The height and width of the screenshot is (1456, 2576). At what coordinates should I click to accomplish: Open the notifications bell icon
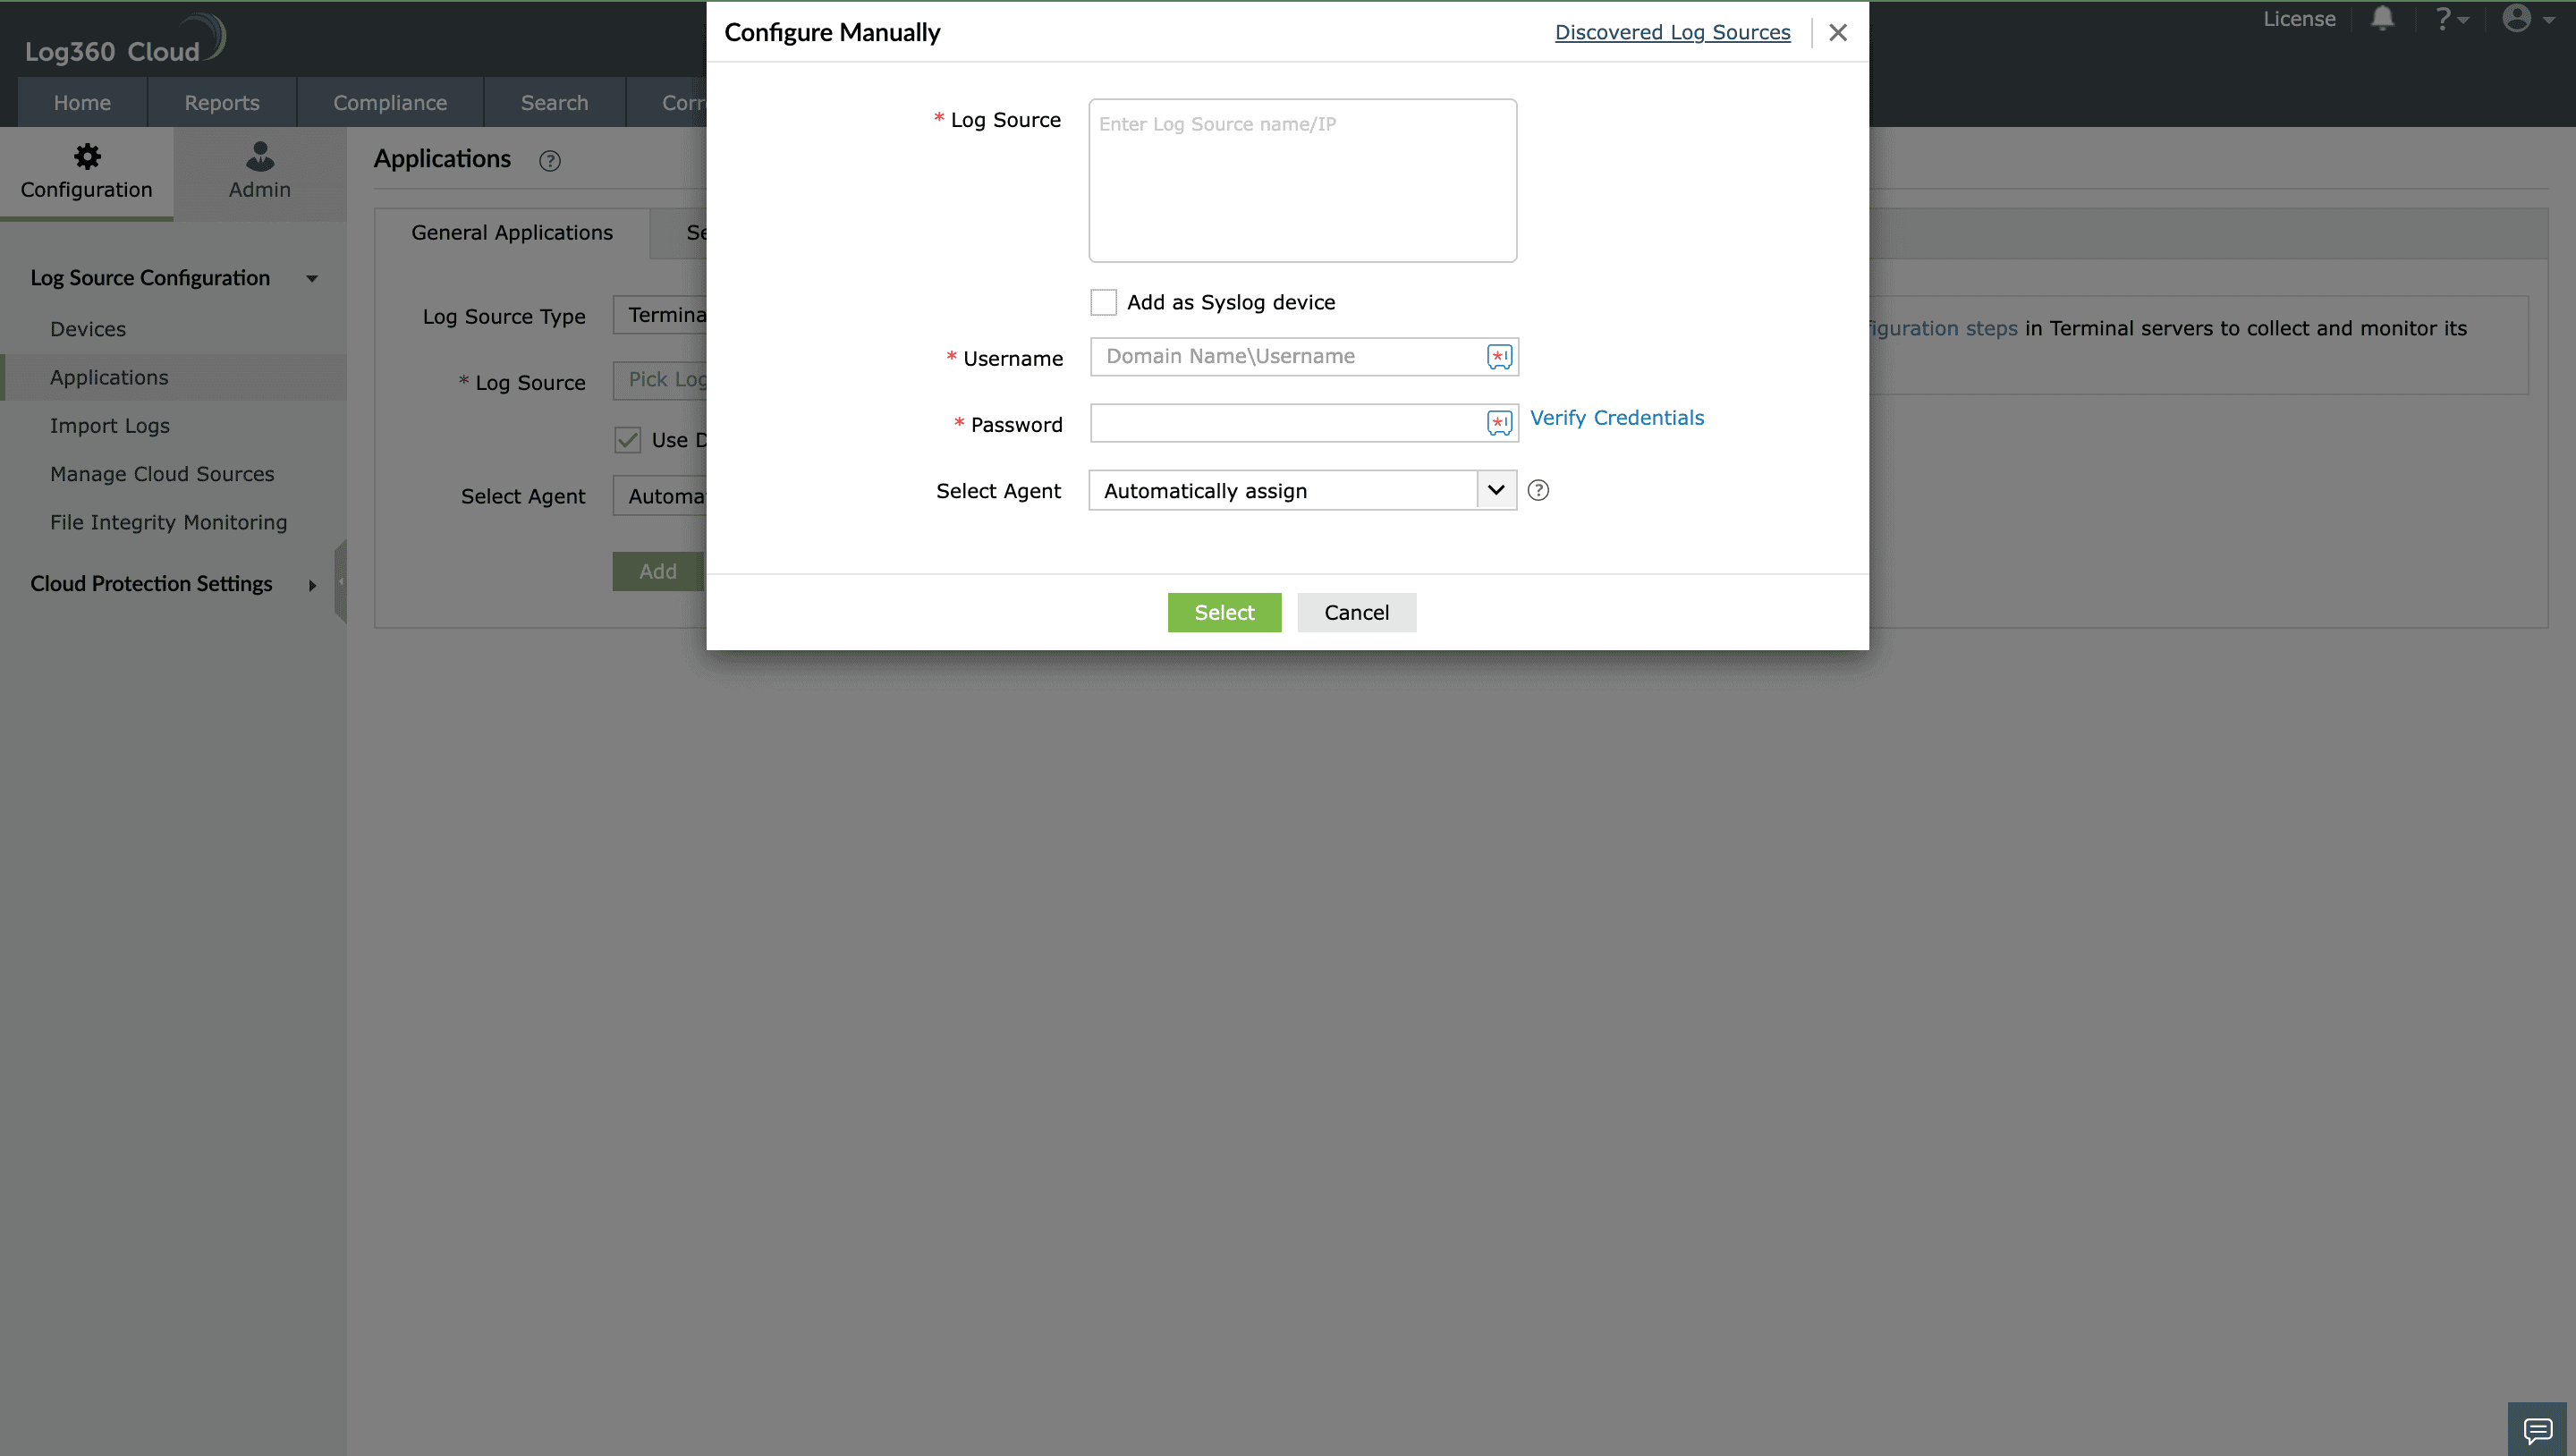[x=2382, y=18]
